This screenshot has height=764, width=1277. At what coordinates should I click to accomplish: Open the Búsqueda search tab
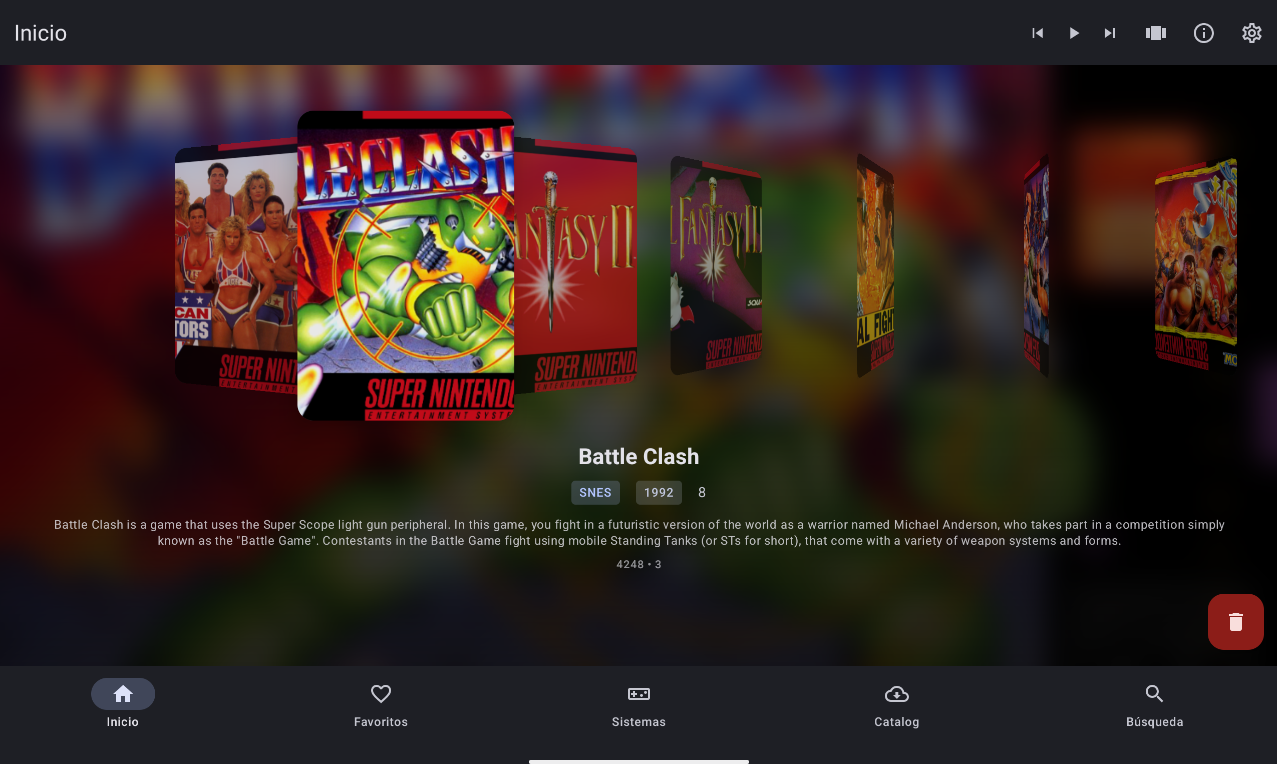click(1155, 705)
